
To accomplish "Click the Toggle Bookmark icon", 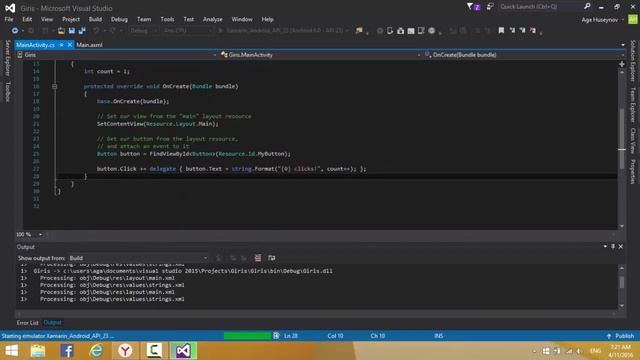I will [501, 30].
